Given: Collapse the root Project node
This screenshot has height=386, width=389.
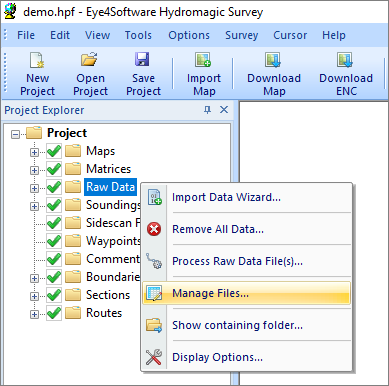Looking at the screenshot, I should [15, 134].
